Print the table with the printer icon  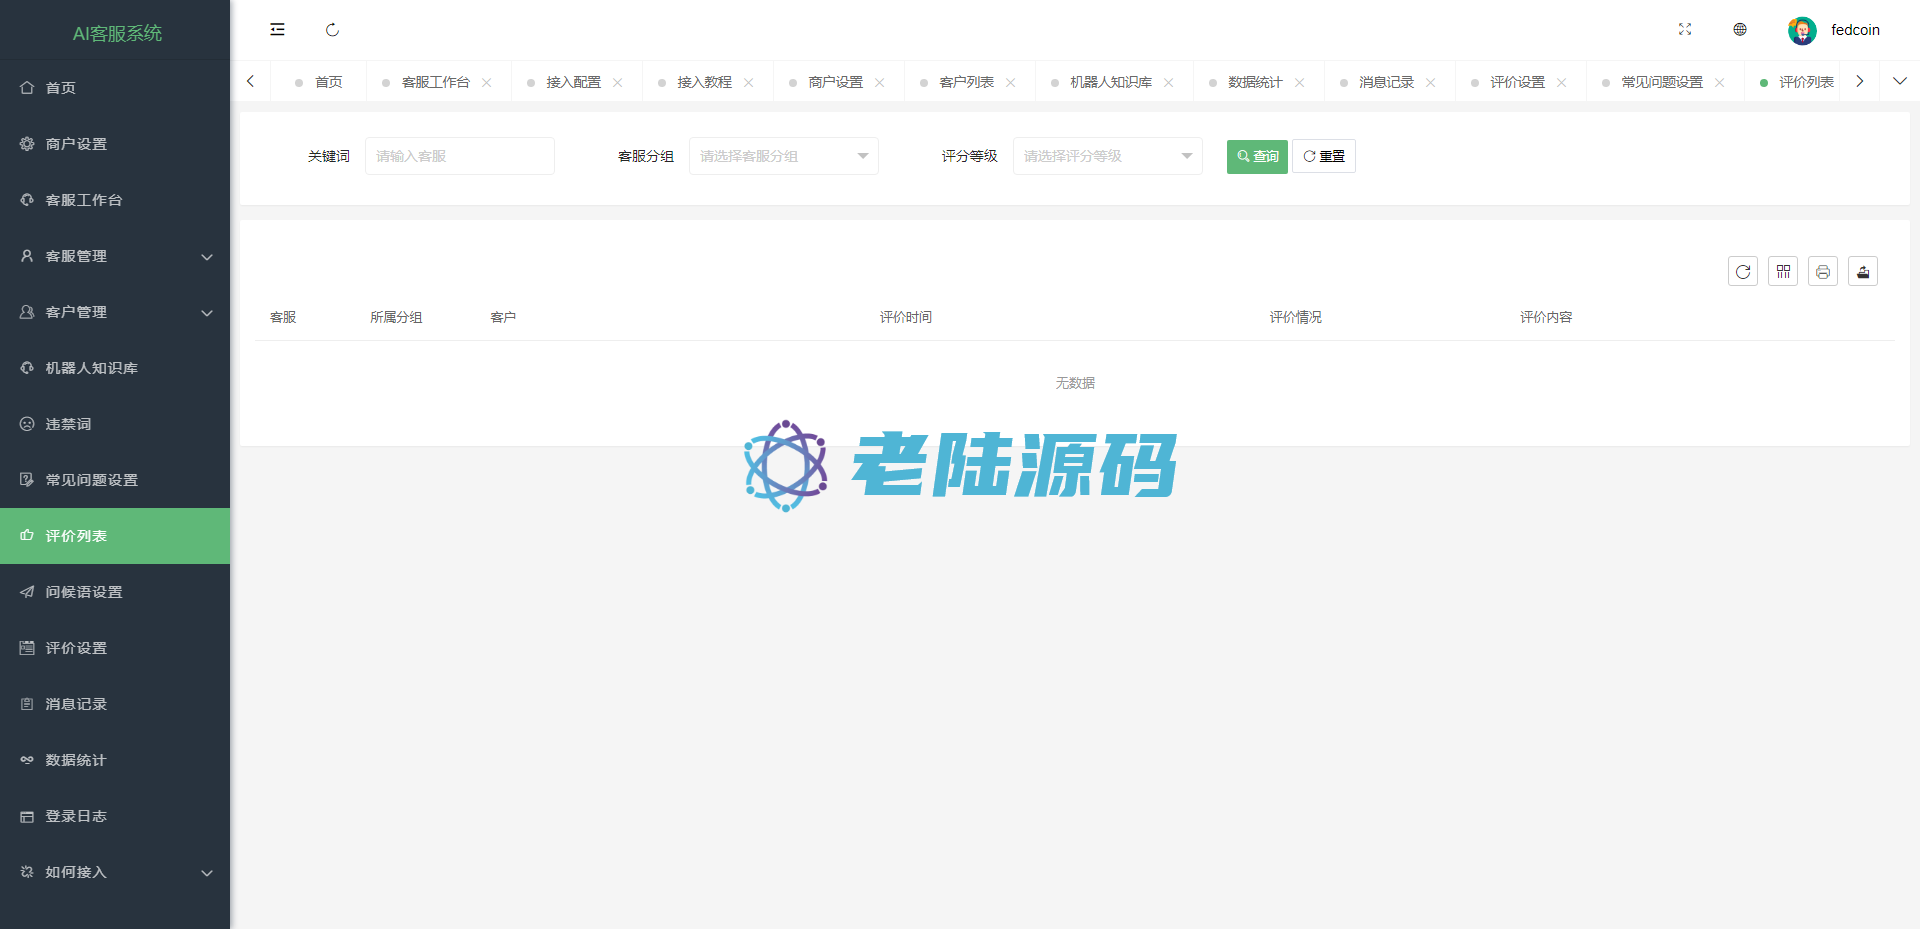pos(1823,272)
